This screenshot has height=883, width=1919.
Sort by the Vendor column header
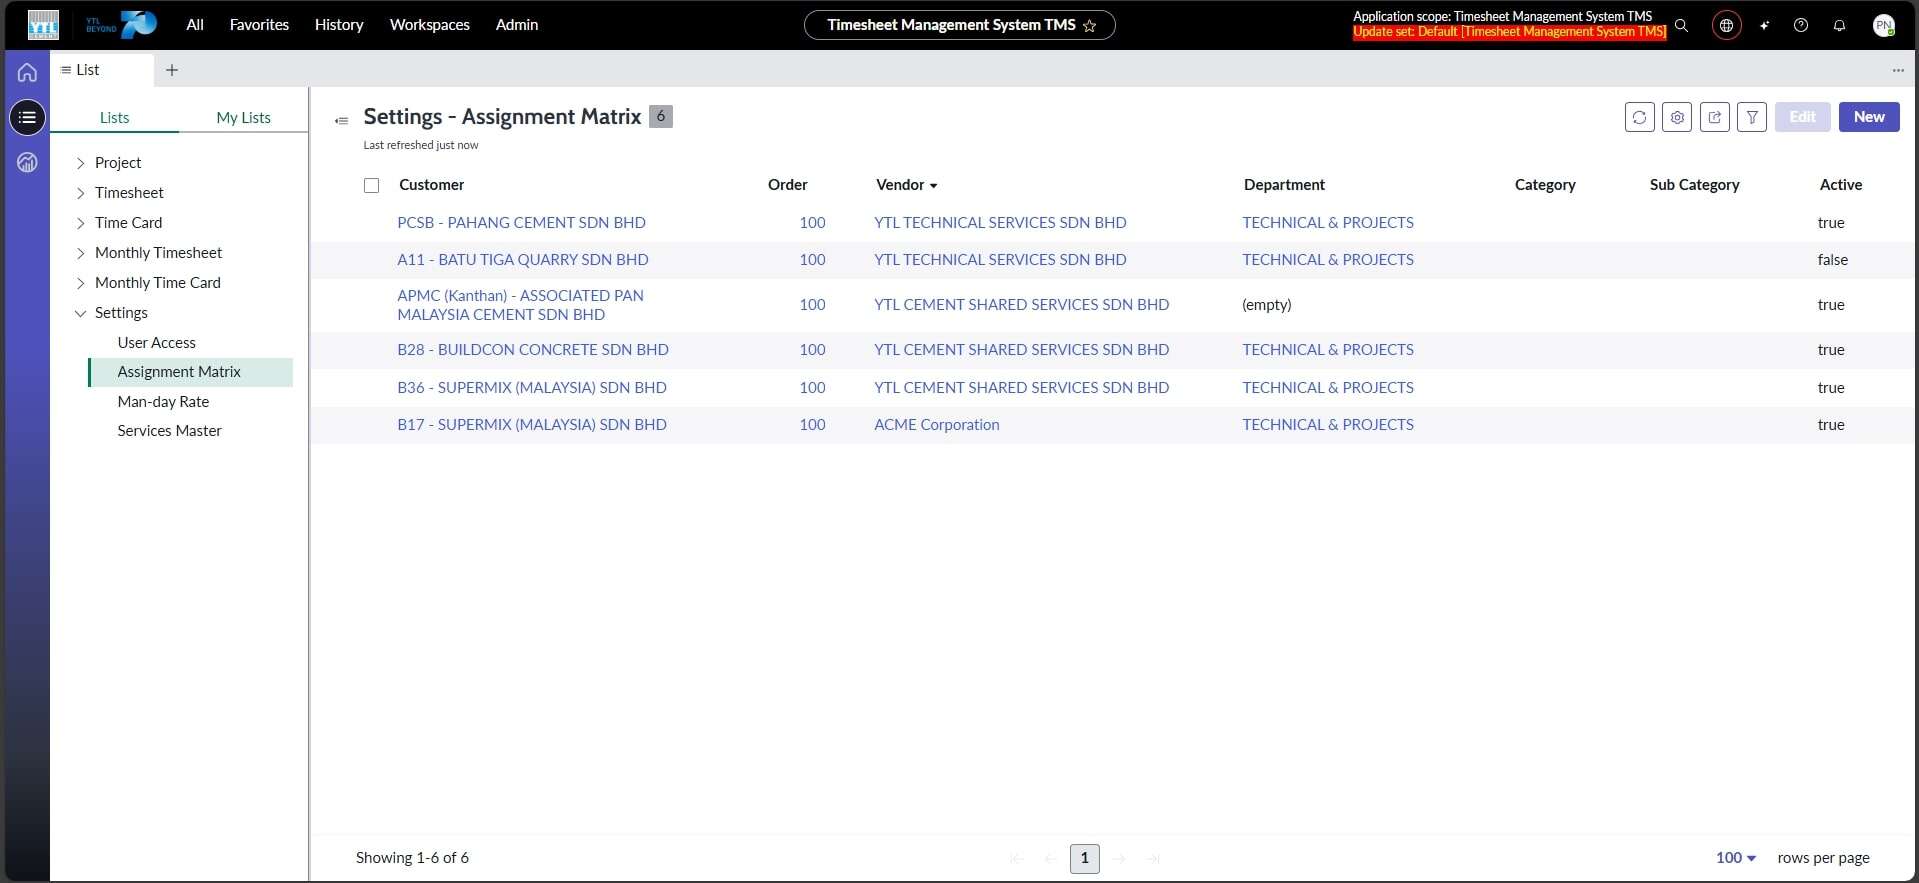click(900, 185)
